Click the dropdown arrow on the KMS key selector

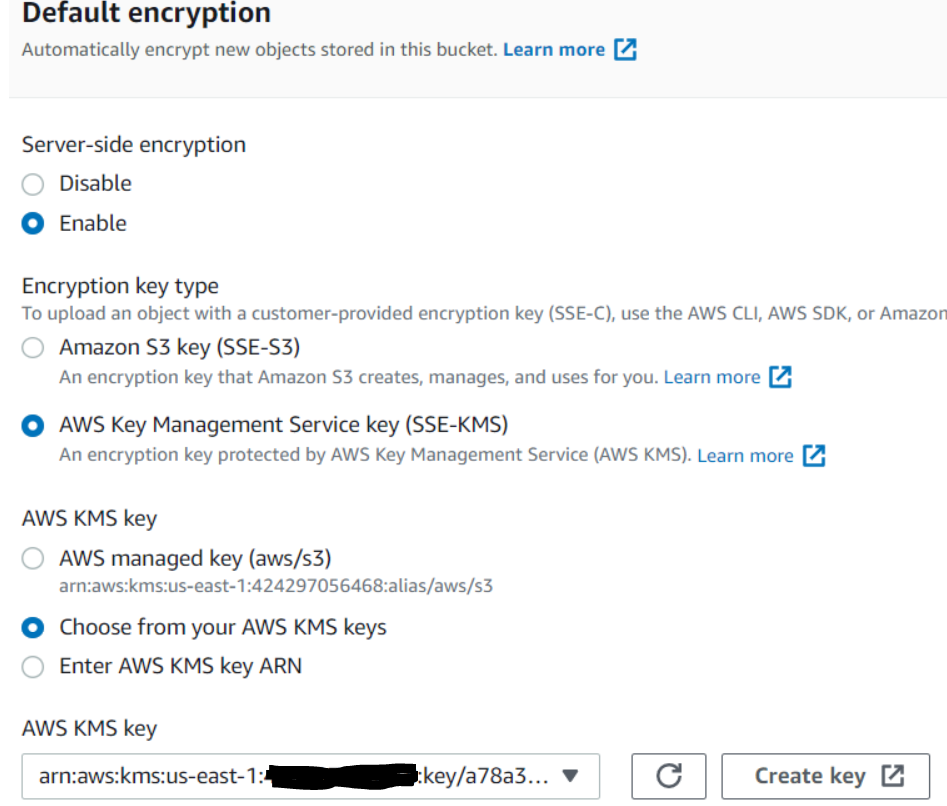pos(569,776)
